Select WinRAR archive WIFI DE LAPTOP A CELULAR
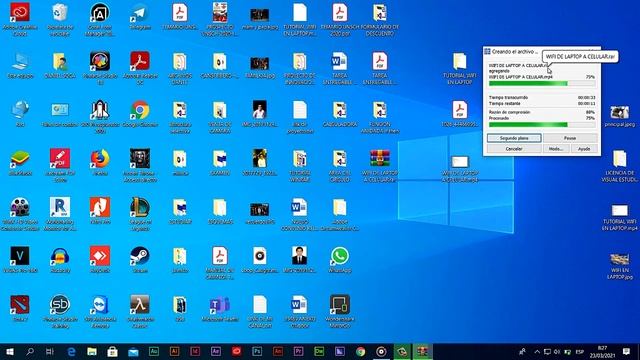Viewport: 640px width, 360px height. click(380, 165)
